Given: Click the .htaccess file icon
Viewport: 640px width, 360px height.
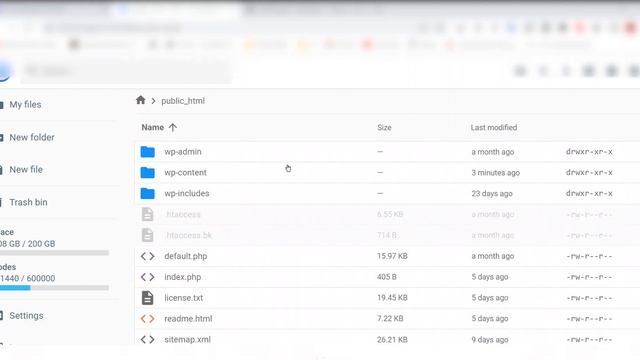Looking at the screenshot, I should pos(147,214).
